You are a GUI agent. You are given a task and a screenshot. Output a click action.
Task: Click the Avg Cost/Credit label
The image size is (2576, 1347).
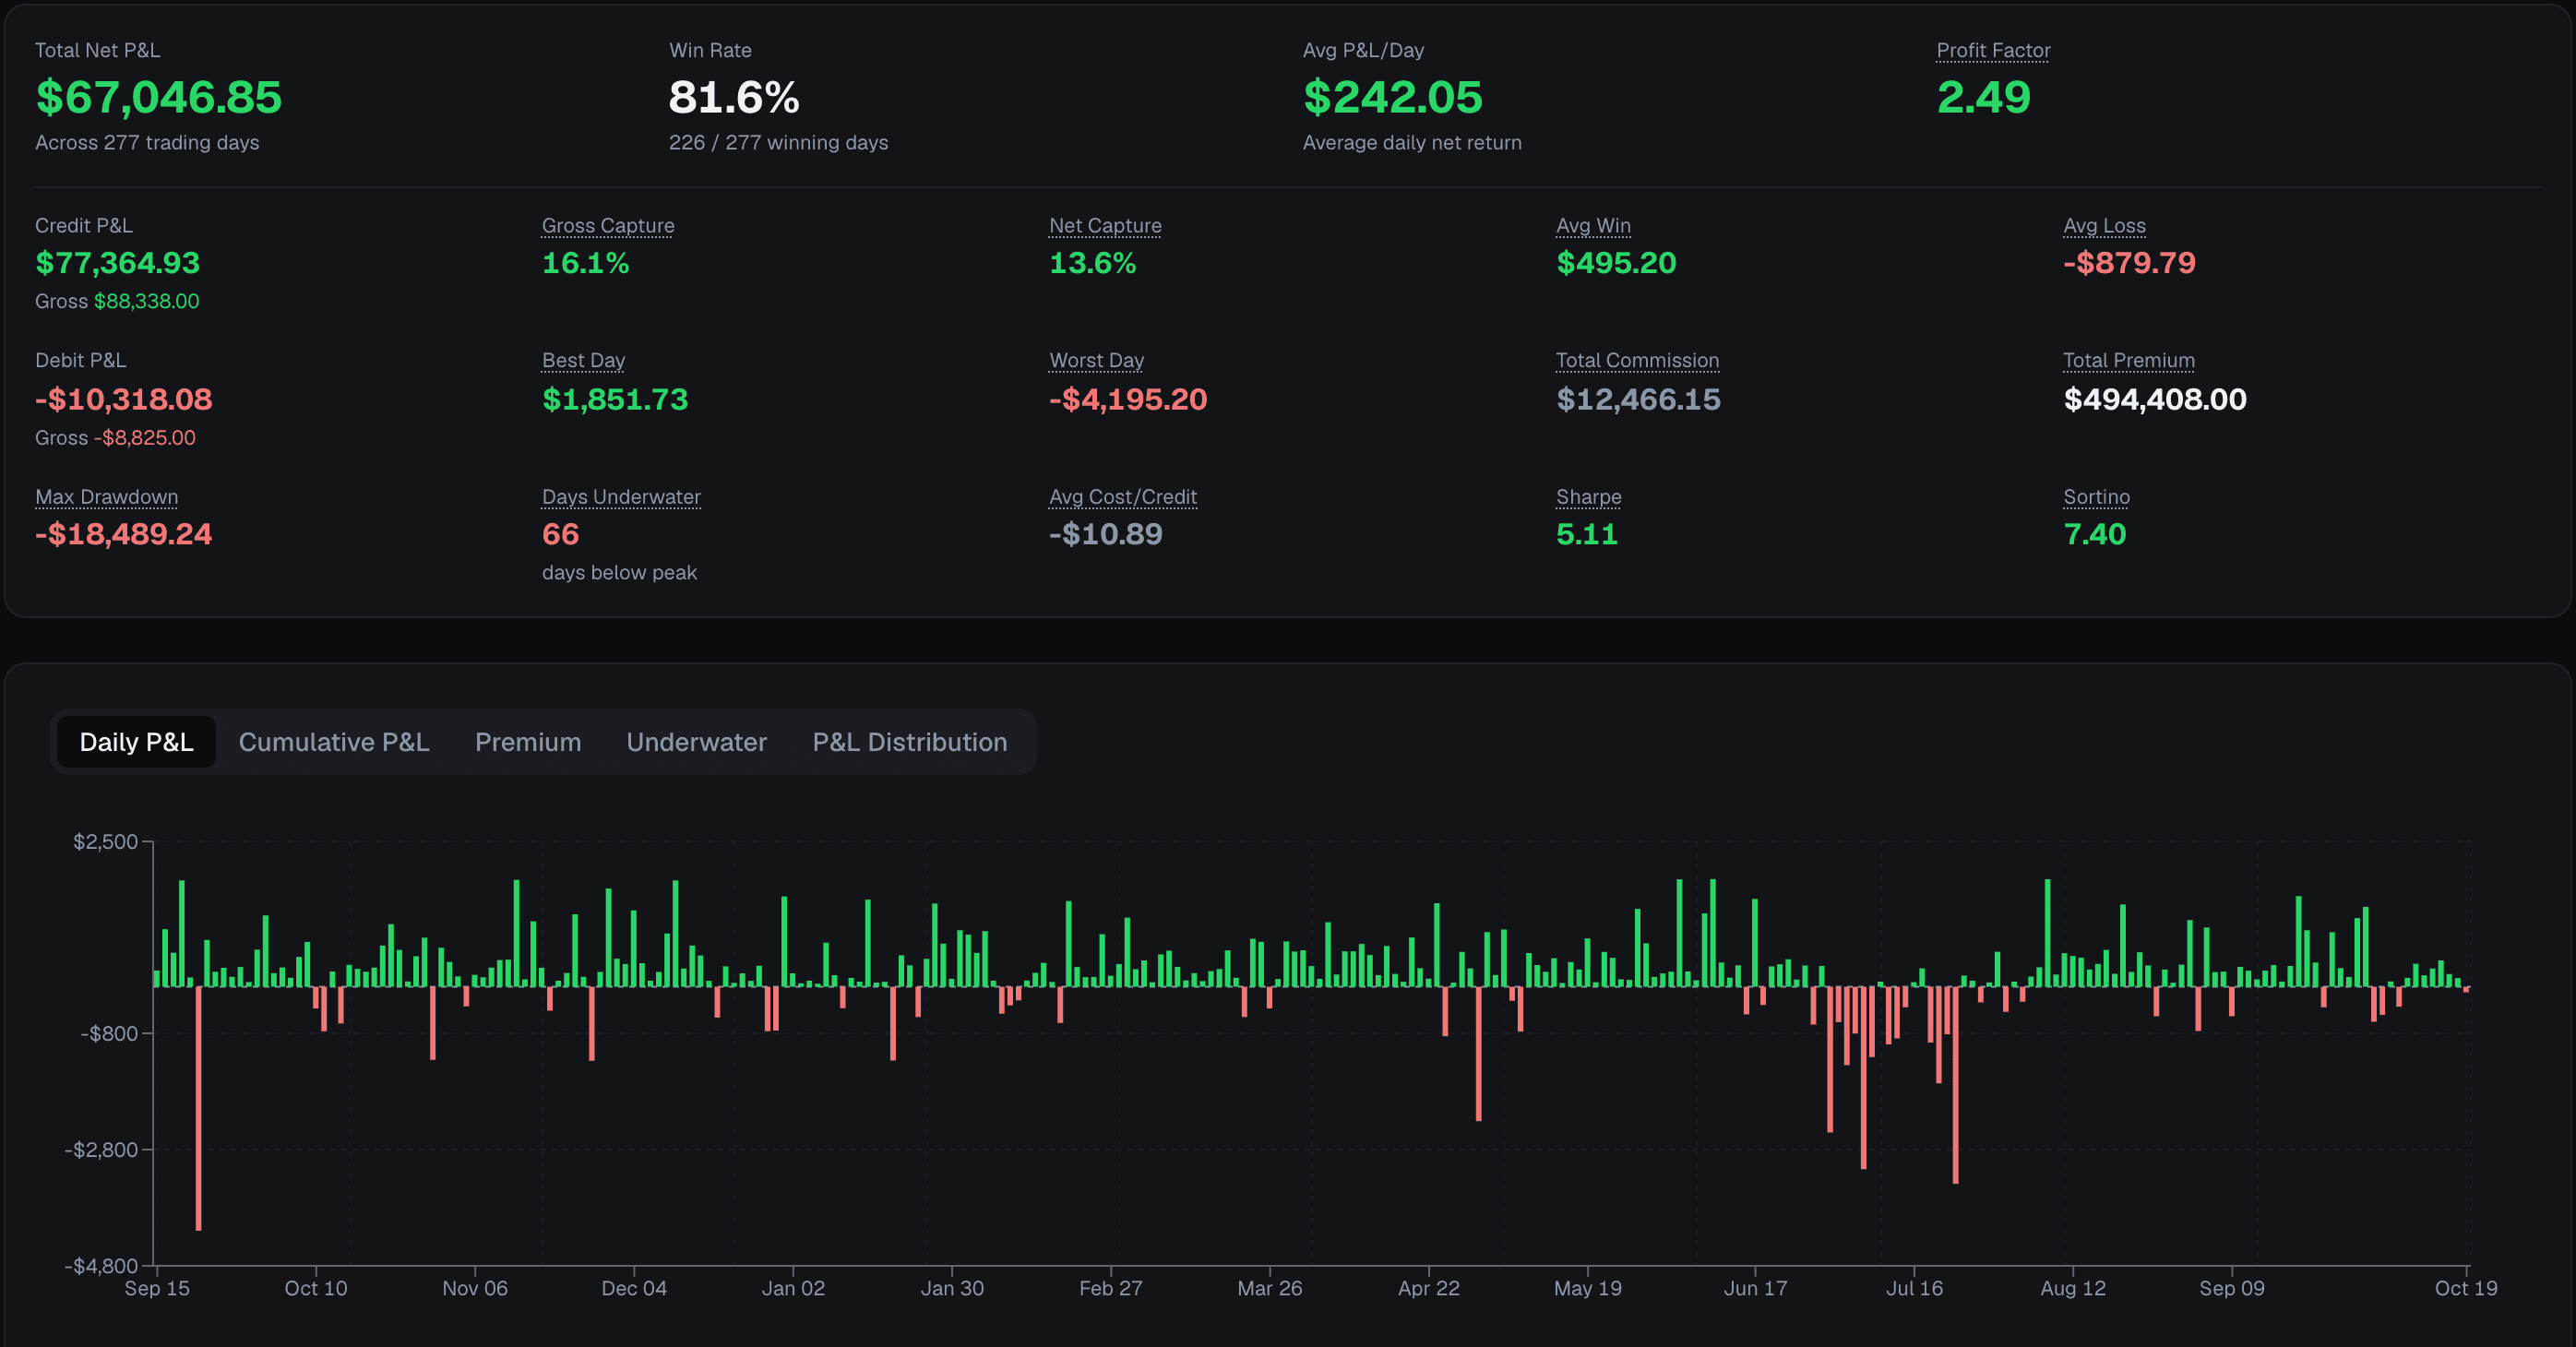(1123, 497)
